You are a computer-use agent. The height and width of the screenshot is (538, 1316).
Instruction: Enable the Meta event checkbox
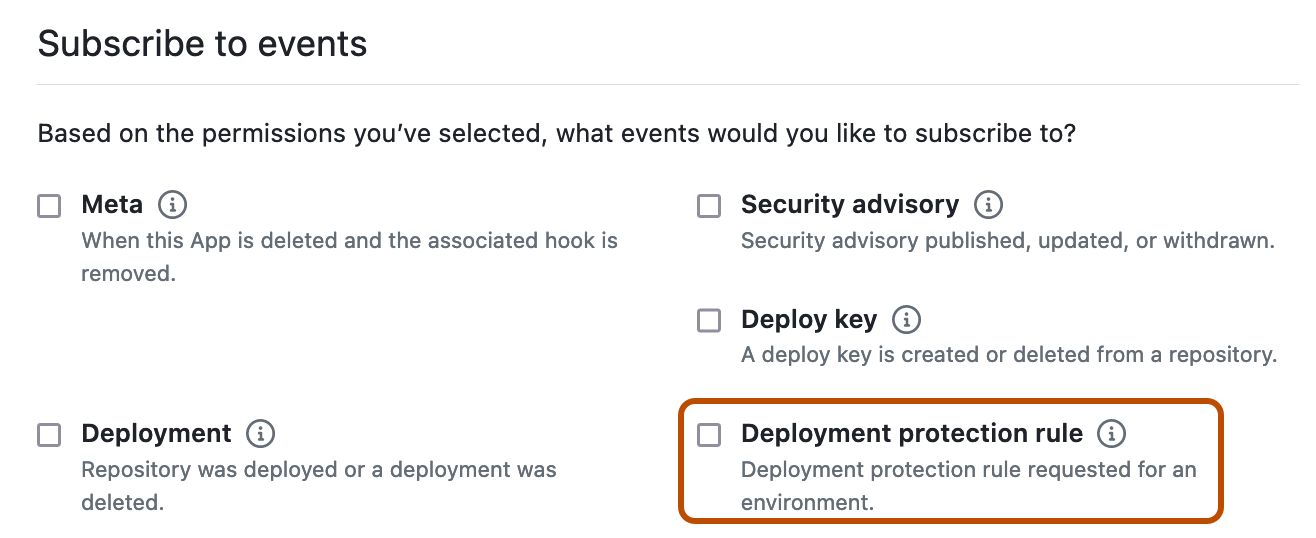point(49,206)
